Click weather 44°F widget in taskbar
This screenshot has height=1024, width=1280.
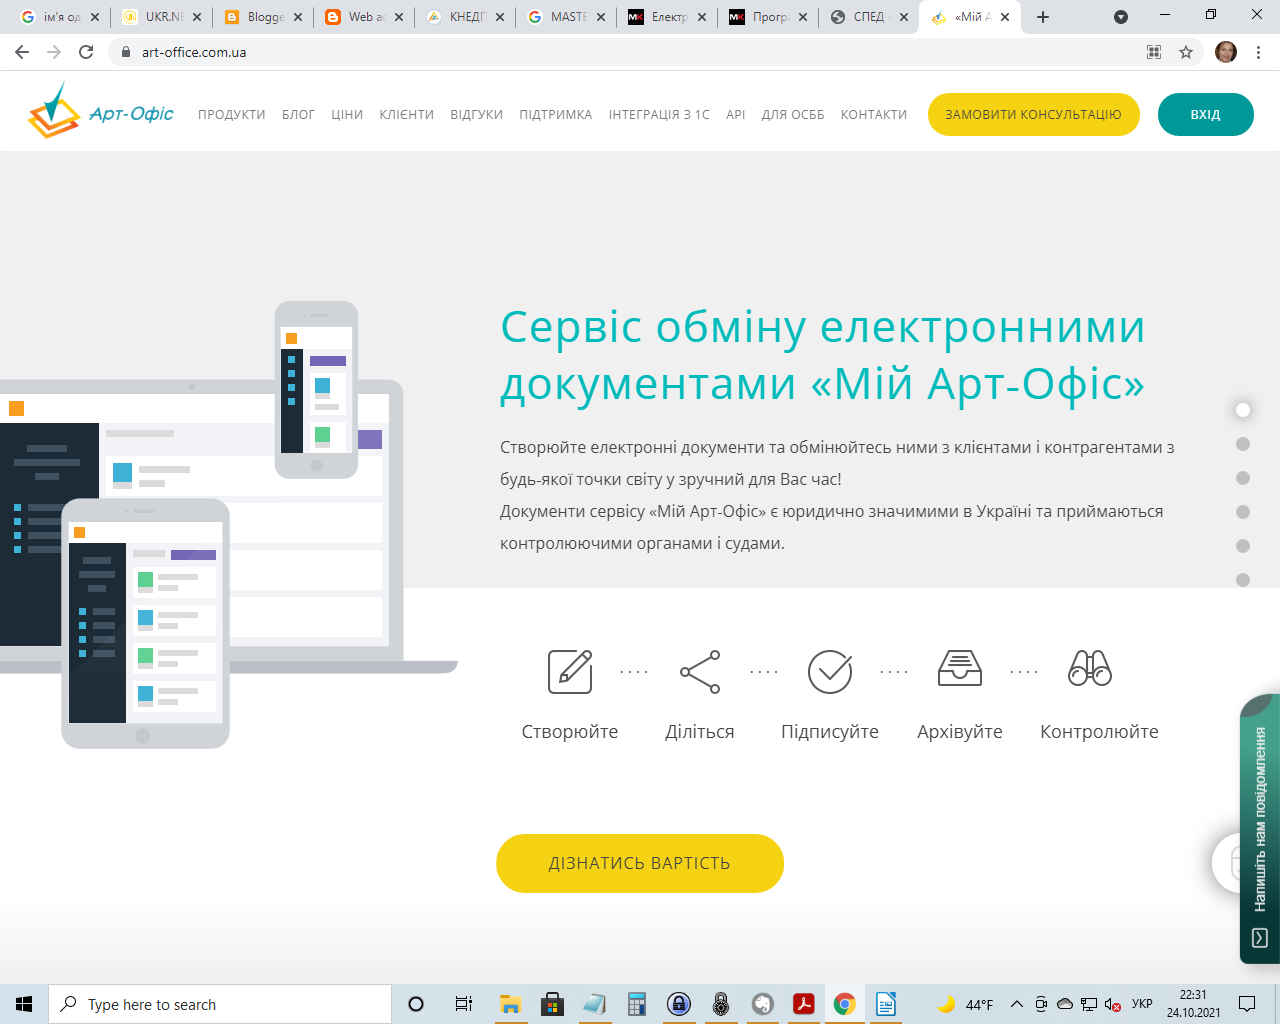point(965,1004)
